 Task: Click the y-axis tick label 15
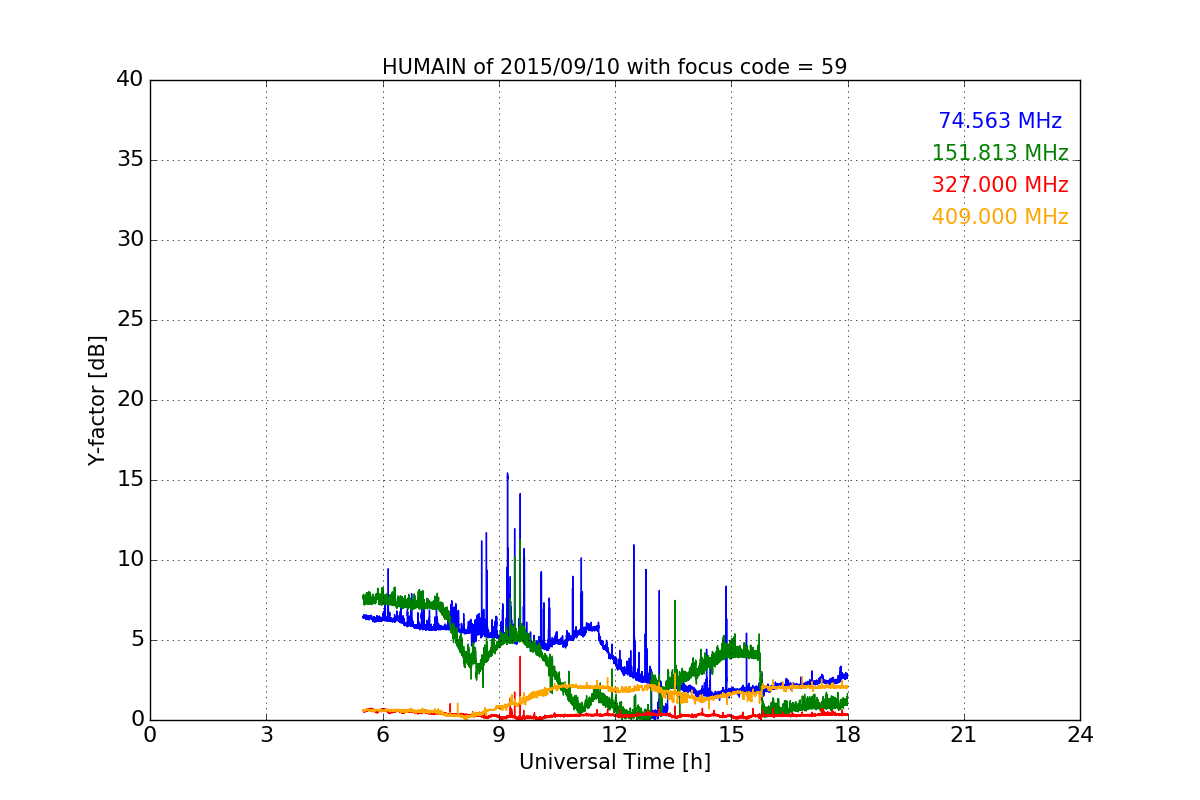pos(130,480)
